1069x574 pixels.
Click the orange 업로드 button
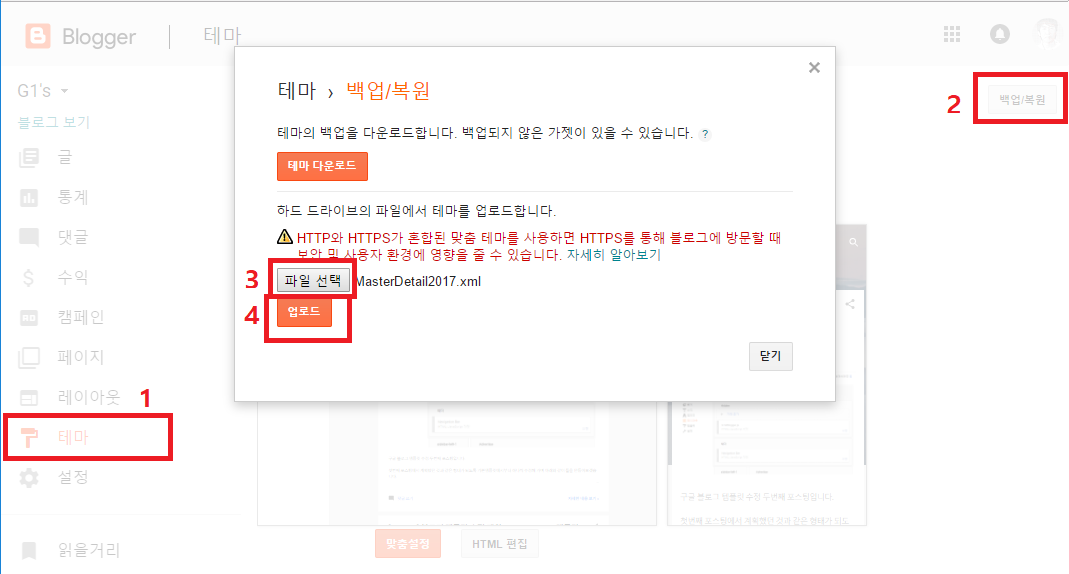pos(304,312)
